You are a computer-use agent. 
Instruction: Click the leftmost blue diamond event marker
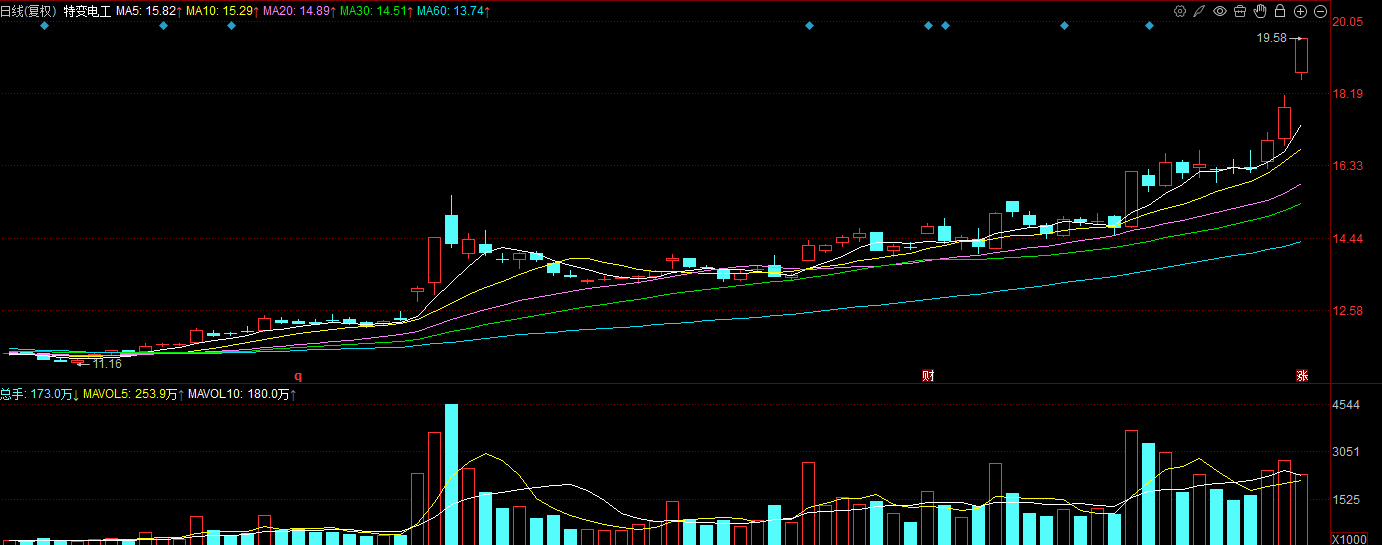pyautogui.click(x=44, y=26)
